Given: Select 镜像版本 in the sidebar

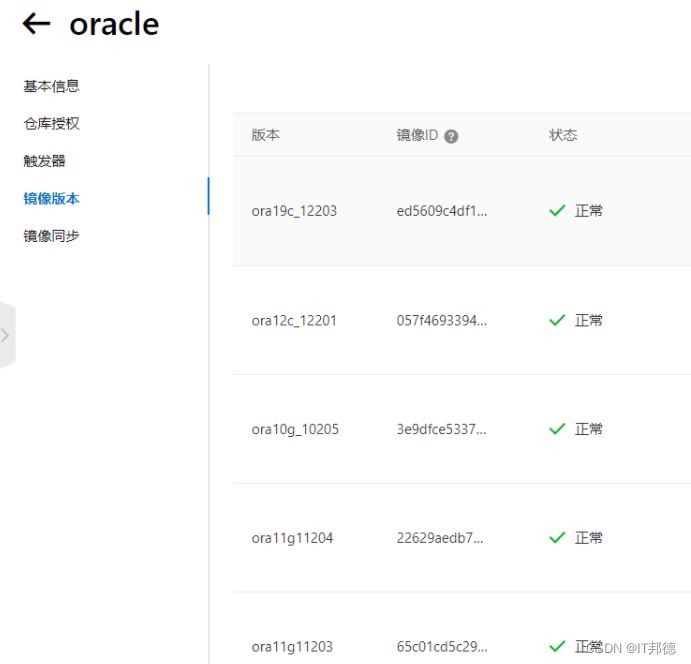Looking at the screenshot, I should [51, 199].
